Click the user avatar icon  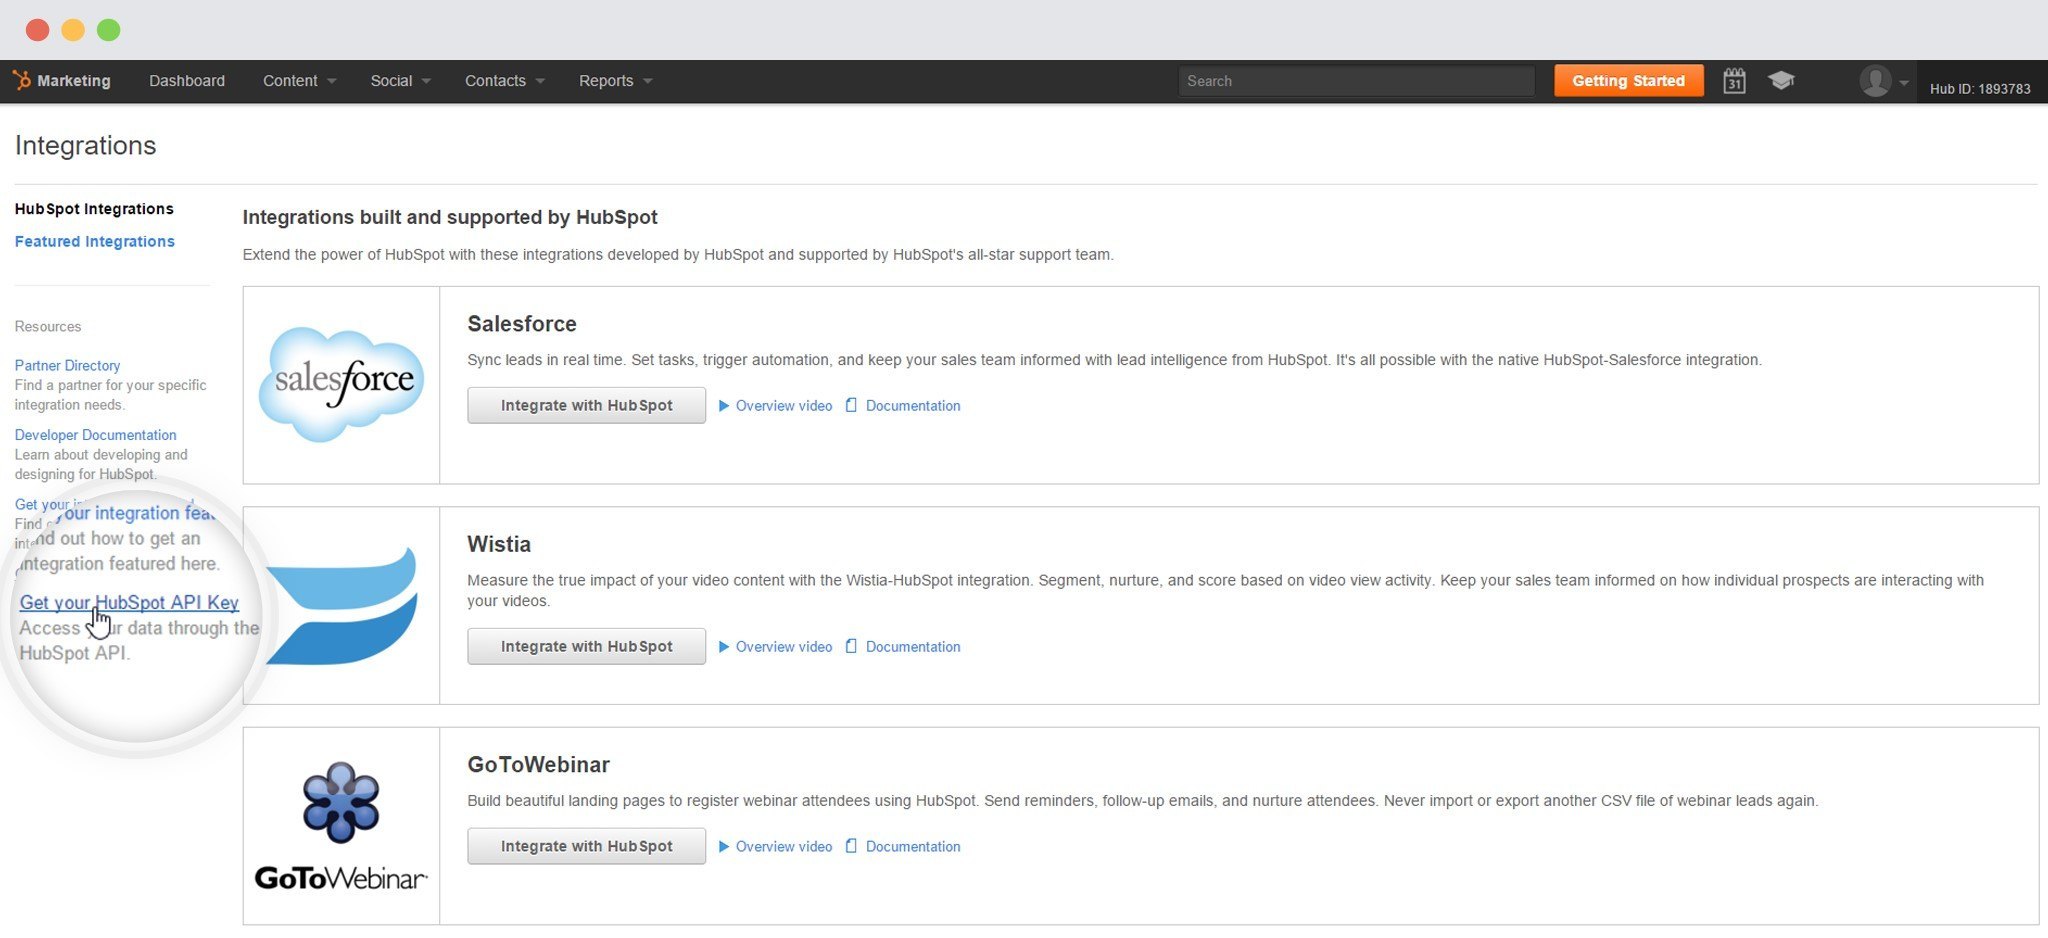1875,81
